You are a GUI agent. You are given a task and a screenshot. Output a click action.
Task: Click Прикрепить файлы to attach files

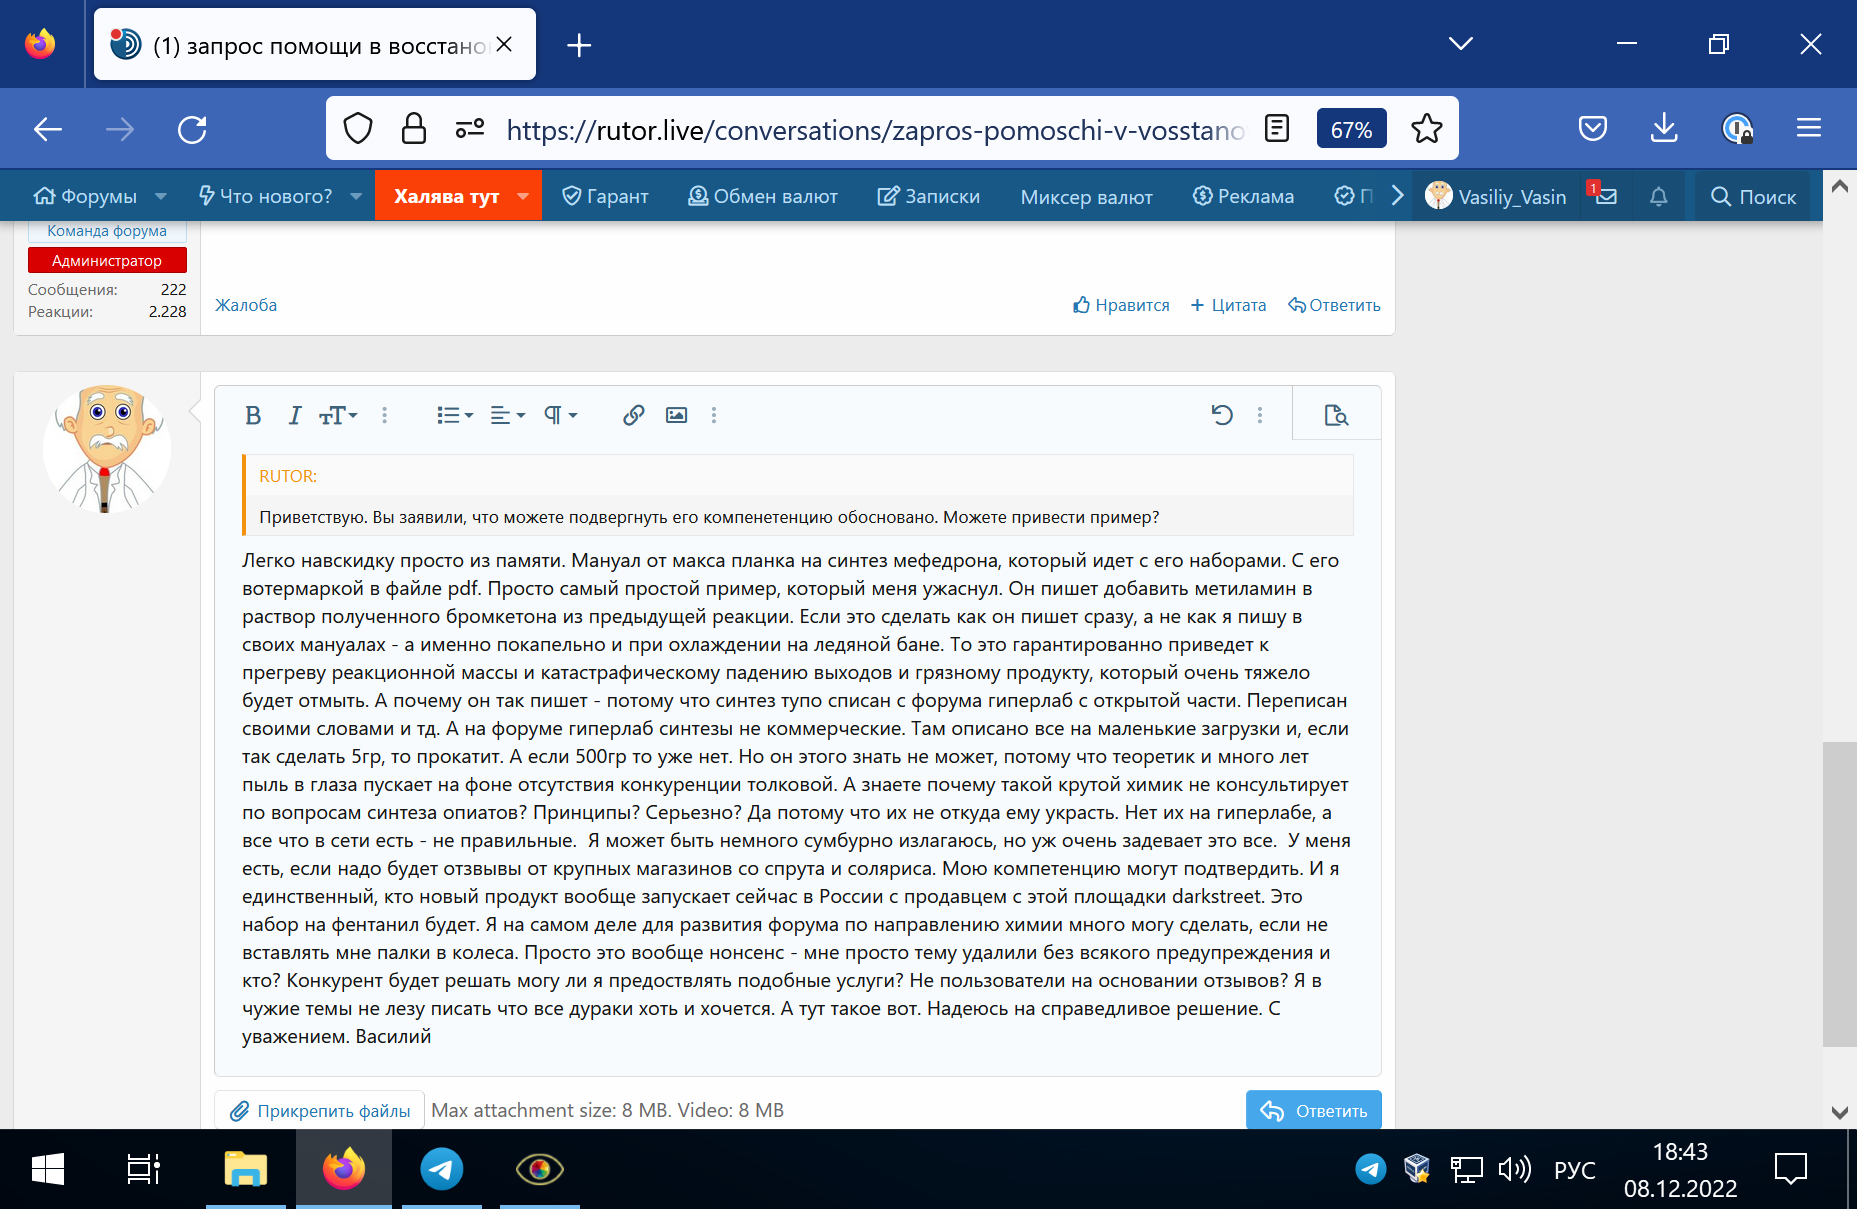pyautogui.click(x=320, y=1111)
